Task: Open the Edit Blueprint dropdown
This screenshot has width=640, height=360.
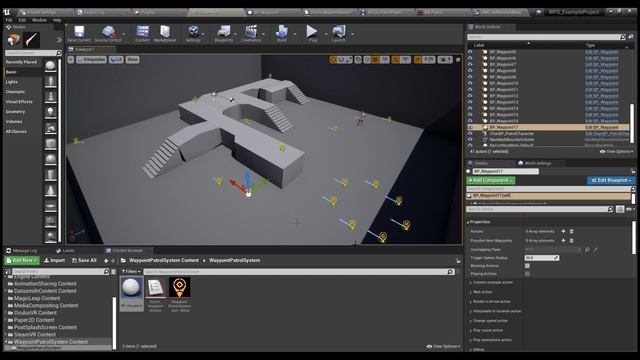Action: tap(611, 180)
